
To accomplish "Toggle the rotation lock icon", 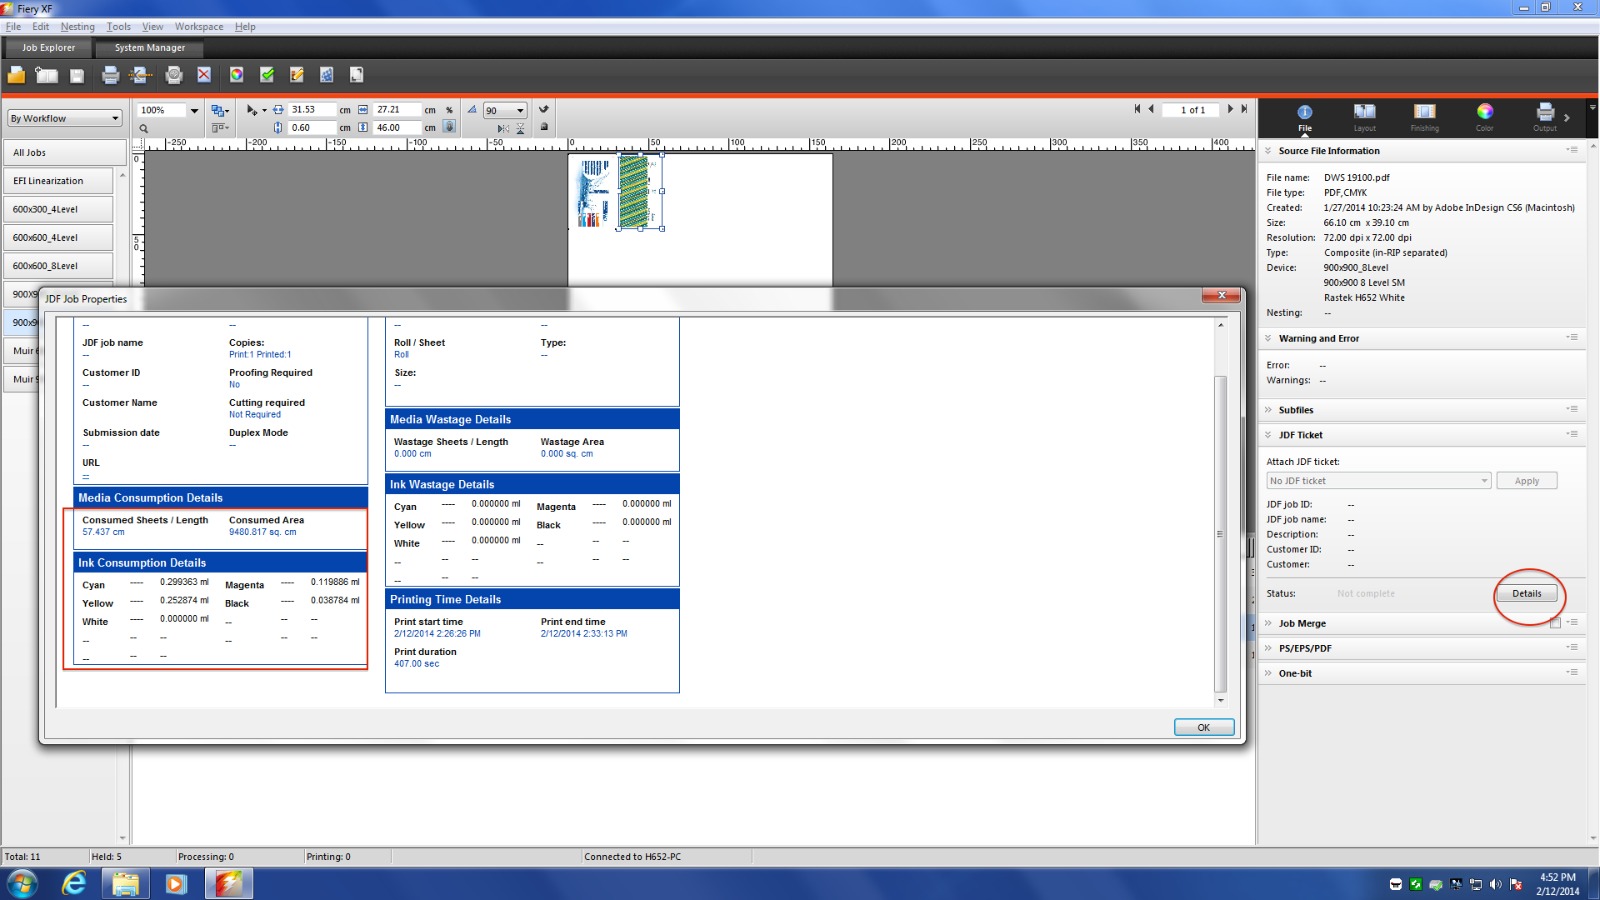I will pyautogui.click(x=544, y=127).
